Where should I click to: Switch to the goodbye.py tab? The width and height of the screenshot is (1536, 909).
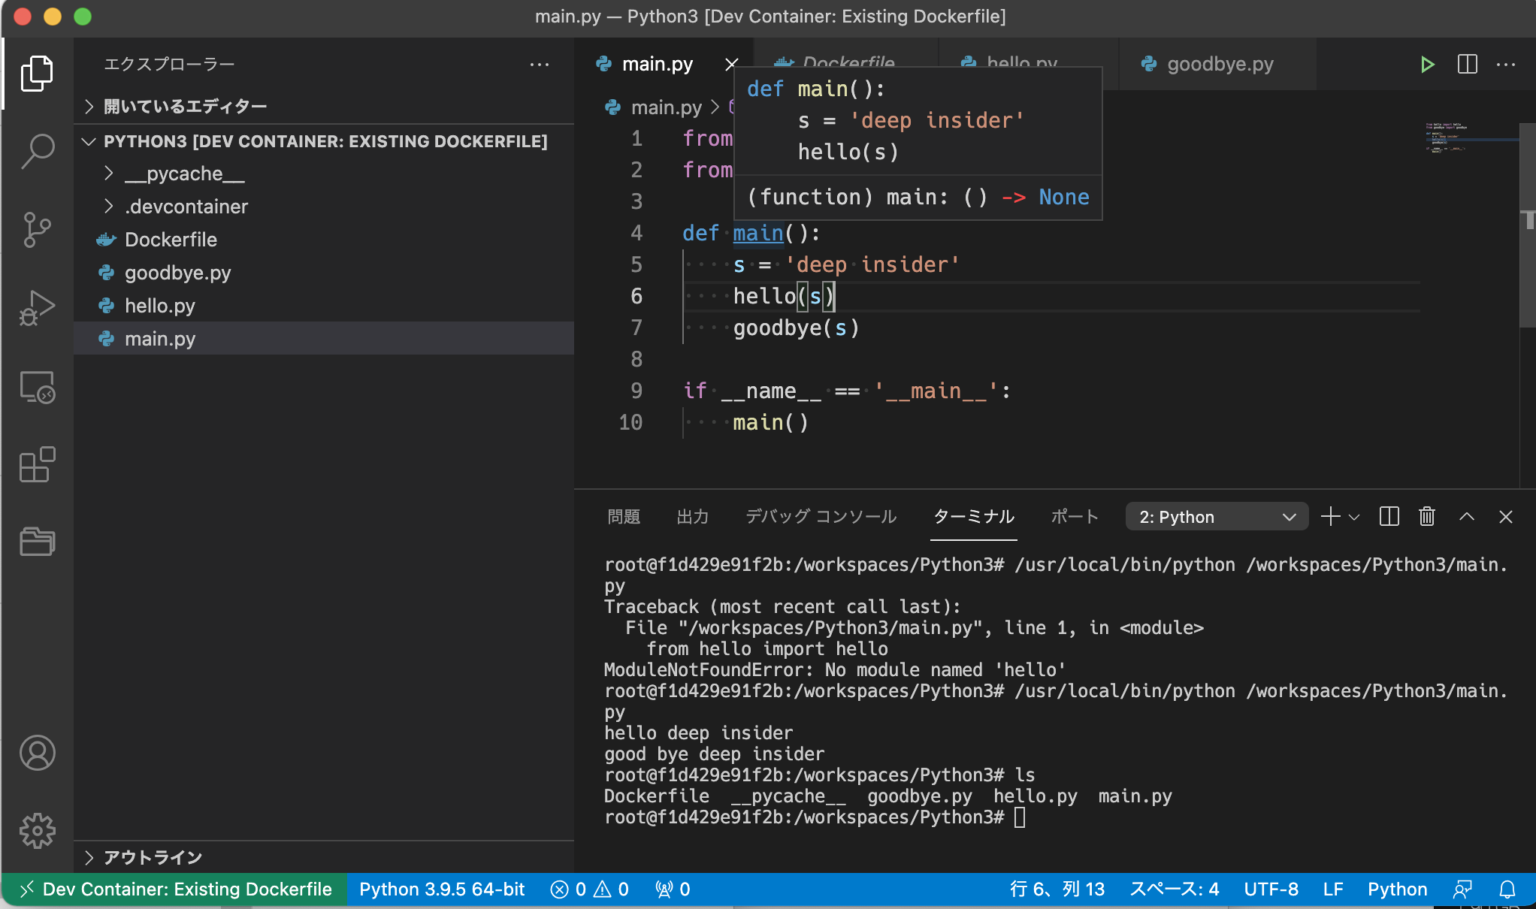point(1220,63)
